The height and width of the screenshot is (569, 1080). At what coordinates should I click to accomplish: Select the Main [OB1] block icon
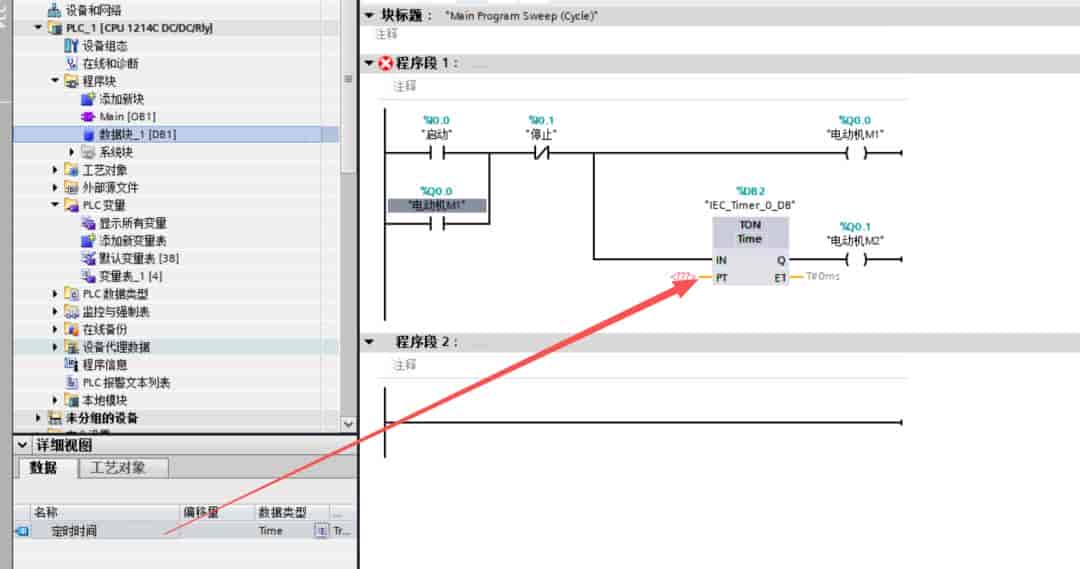(87, 116)
